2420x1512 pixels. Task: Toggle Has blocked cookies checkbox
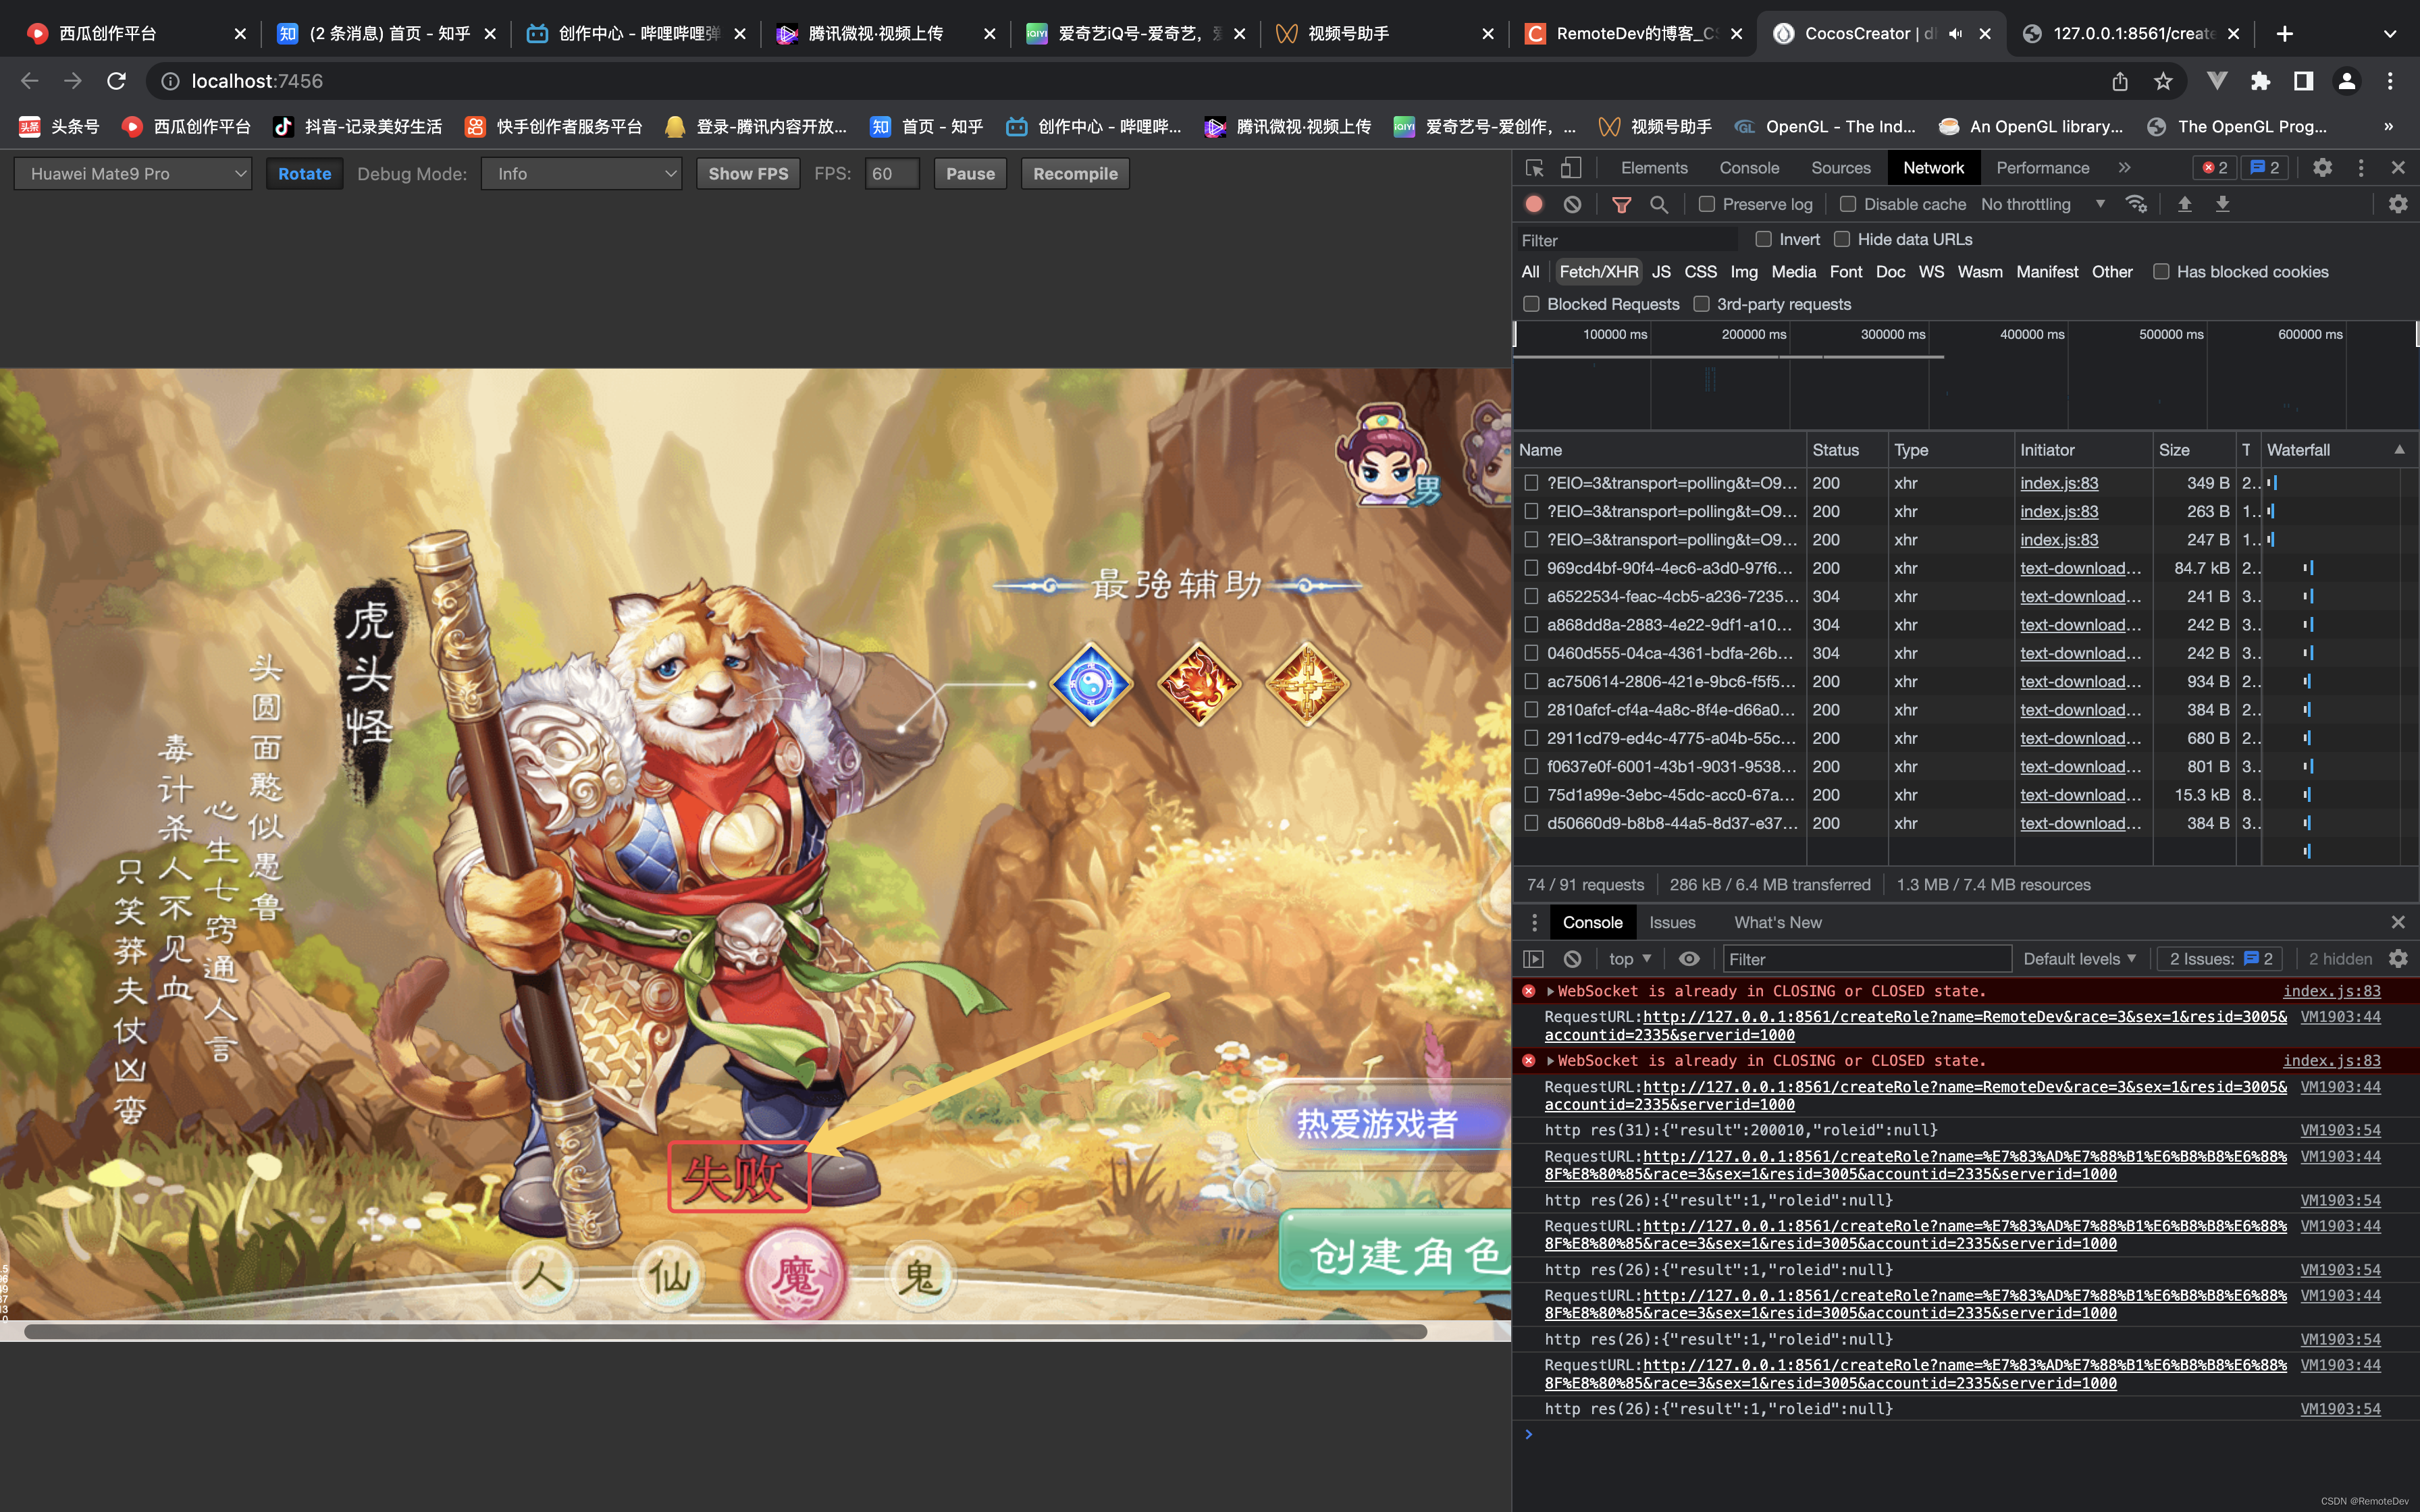point(2161,272)
